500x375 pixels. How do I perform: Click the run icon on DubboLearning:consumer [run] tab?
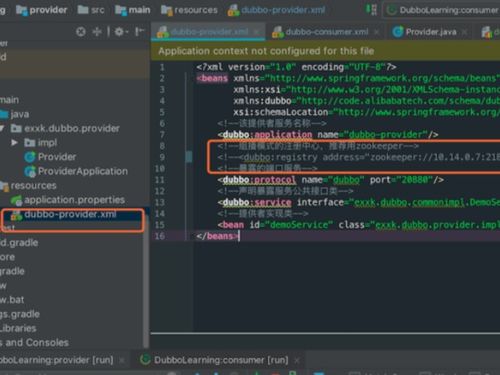[x=145, y=360]
